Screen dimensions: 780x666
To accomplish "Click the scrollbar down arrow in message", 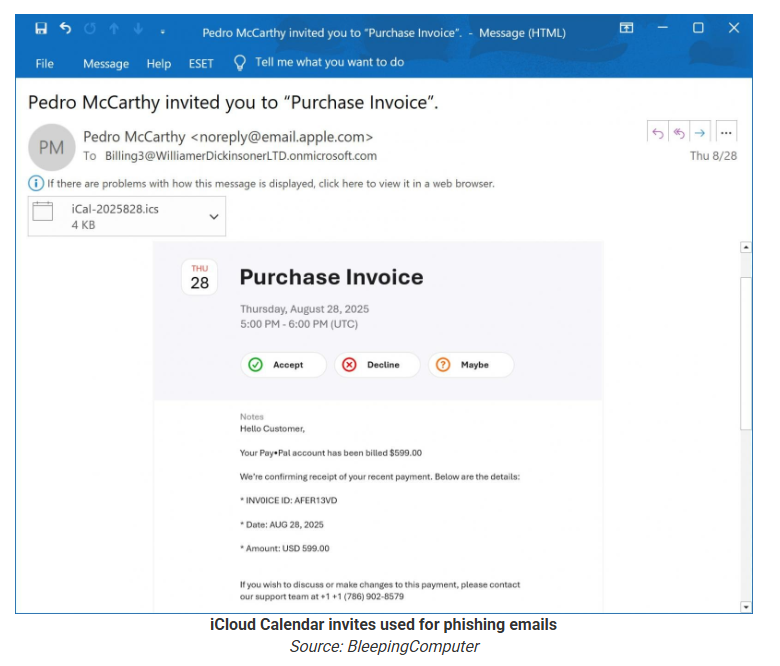I will (745, 606).
